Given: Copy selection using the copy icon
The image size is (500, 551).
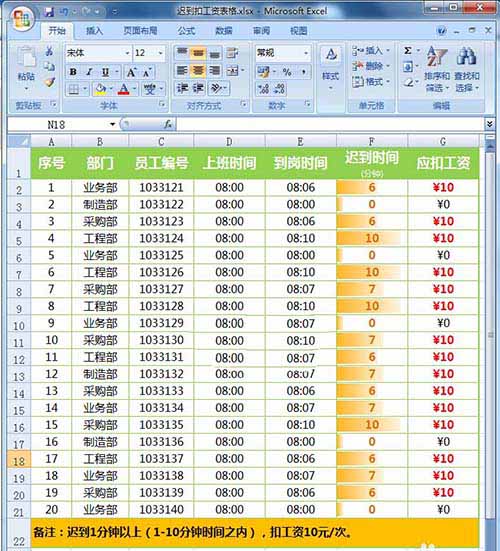Looking at the screenshot, I should click(50, 66).
